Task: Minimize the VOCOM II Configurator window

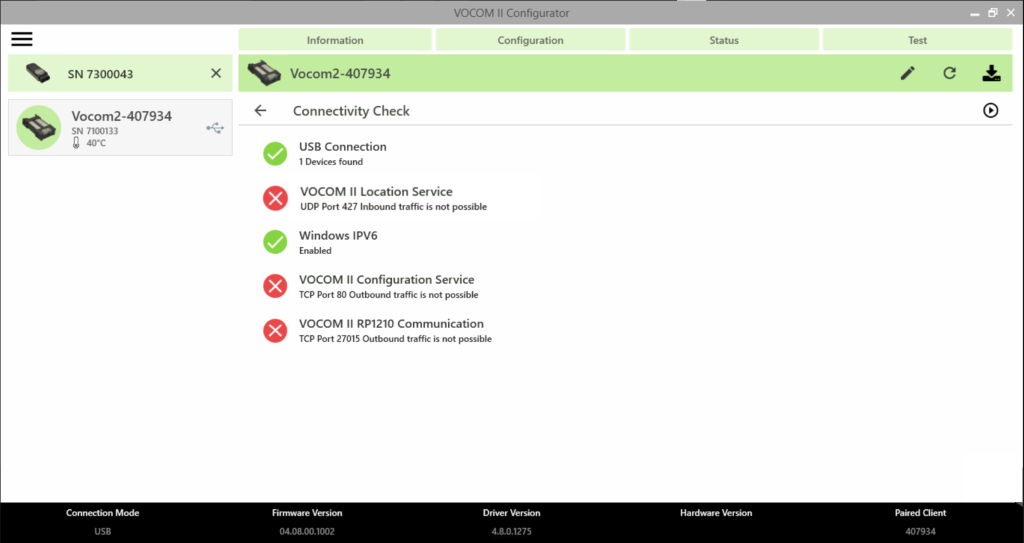Action: (x=975, y=14)
